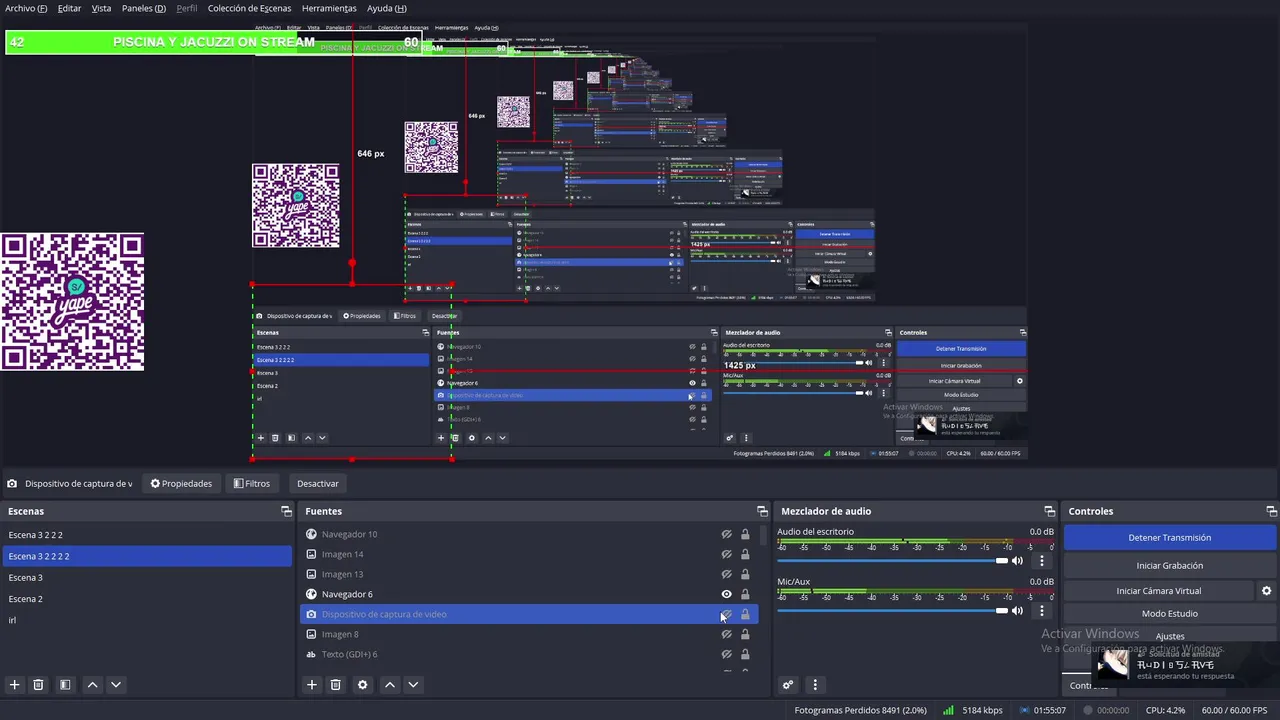Open source properties gear in Fuentes toolbar
Viewport: 1280px width, 720px height.
point(363,685)
